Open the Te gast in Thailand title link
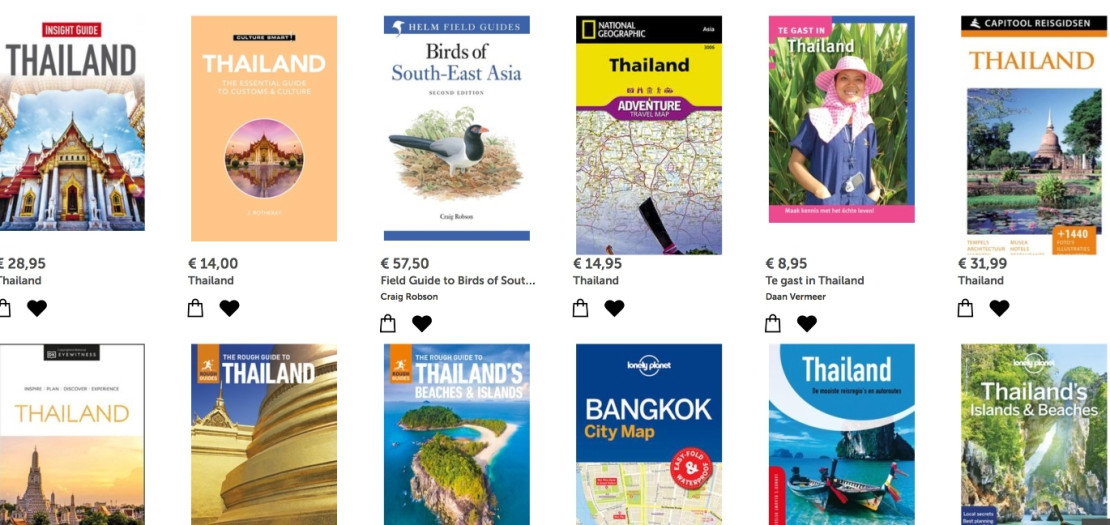1110x525 pixels. click(815, 280)
